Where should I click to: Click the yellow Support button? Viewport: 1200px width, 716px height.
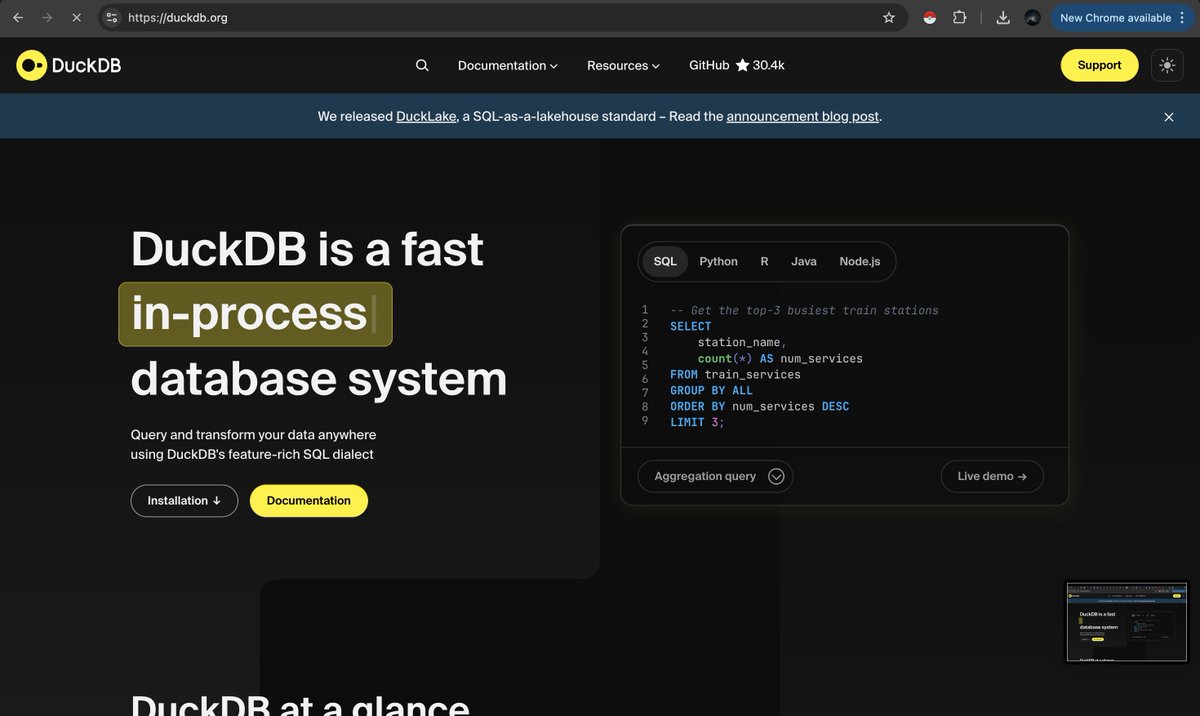pyautogui.click(x=1099, y=65)
